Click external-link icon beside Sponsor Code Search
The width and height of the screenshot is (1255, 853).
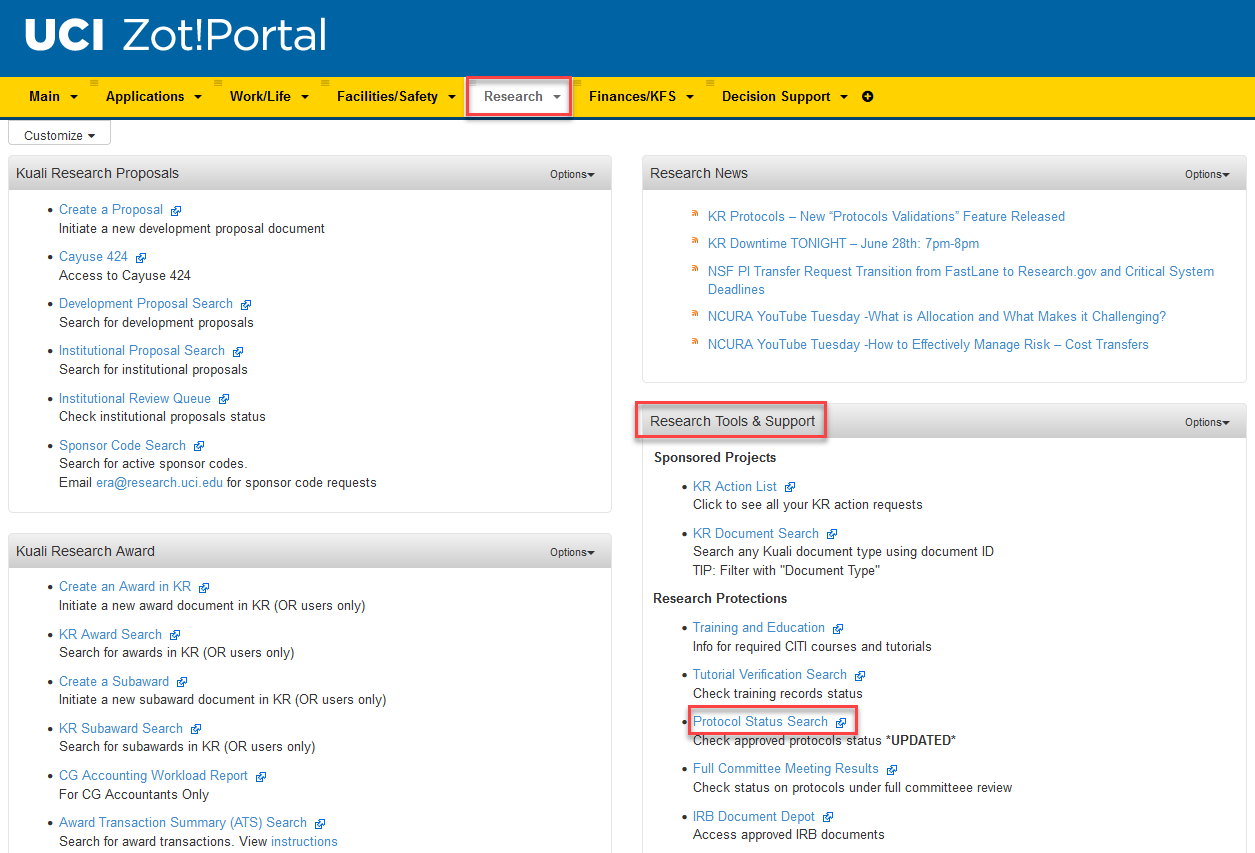click(199, 446)
